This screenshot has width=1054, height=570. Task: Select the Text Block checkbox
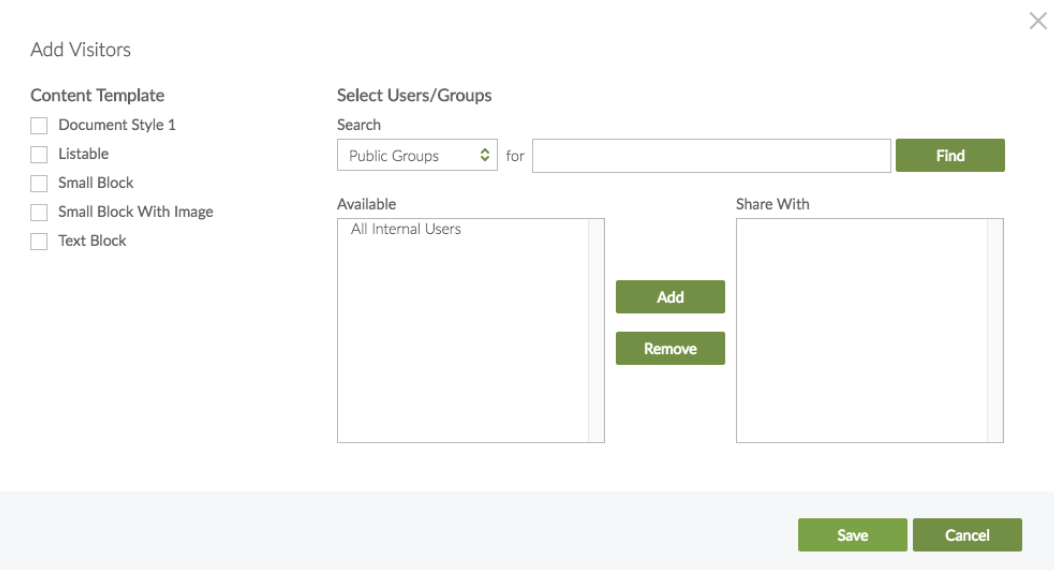(x=39, y=242)
